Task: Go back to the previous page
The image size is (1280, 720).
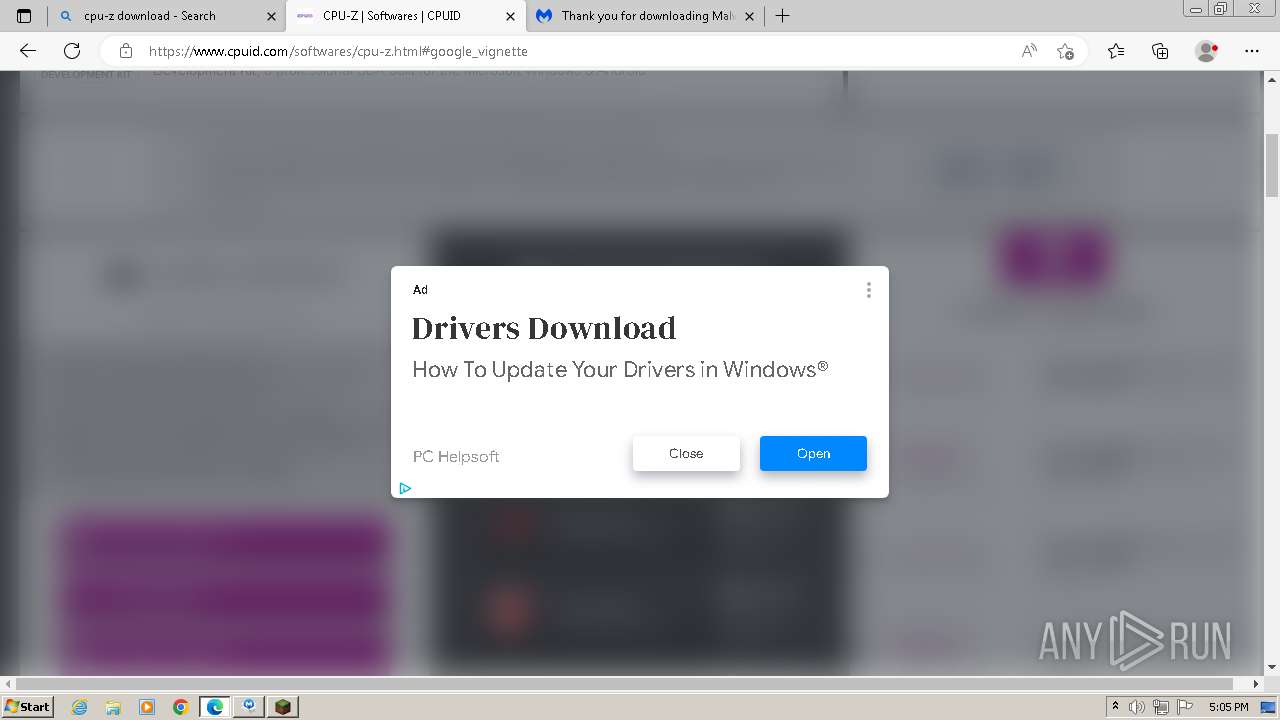Action: (28, 51)
